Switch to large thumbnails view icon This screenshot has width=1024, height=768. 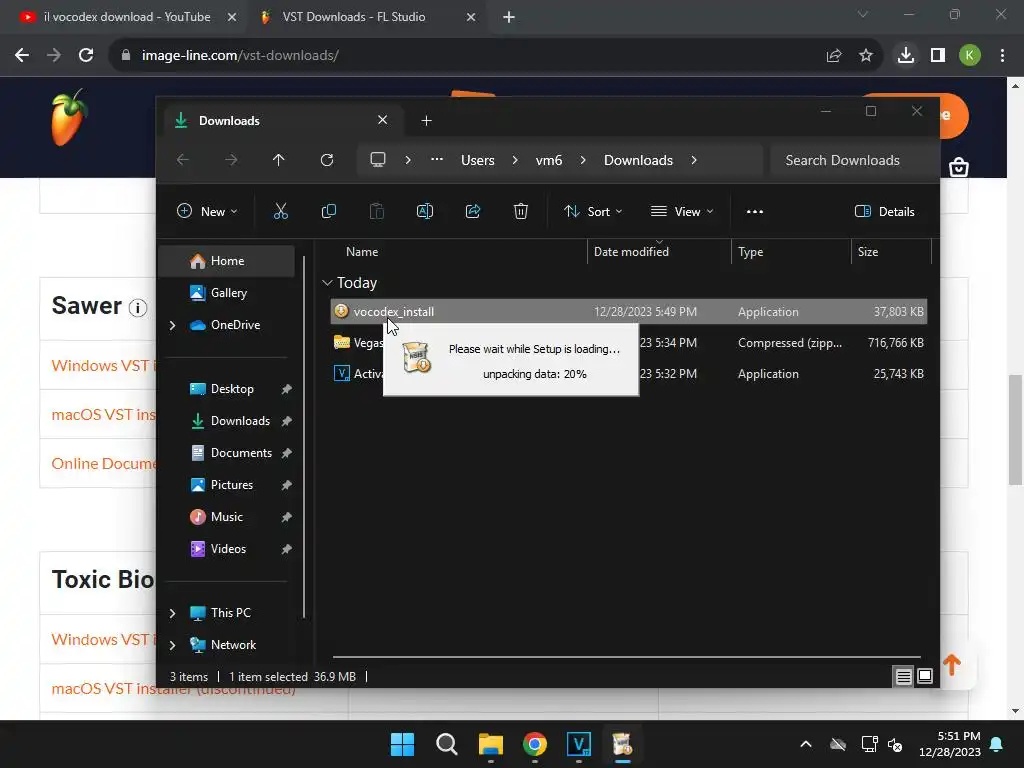[925, 677]
